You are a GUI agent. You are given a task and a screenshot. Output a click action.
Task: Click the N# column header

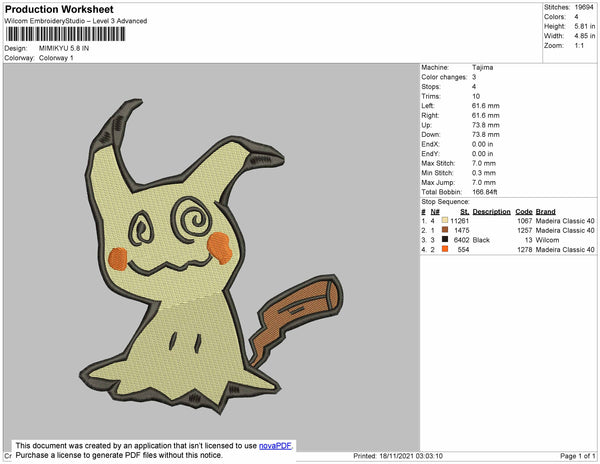point(434,211)
